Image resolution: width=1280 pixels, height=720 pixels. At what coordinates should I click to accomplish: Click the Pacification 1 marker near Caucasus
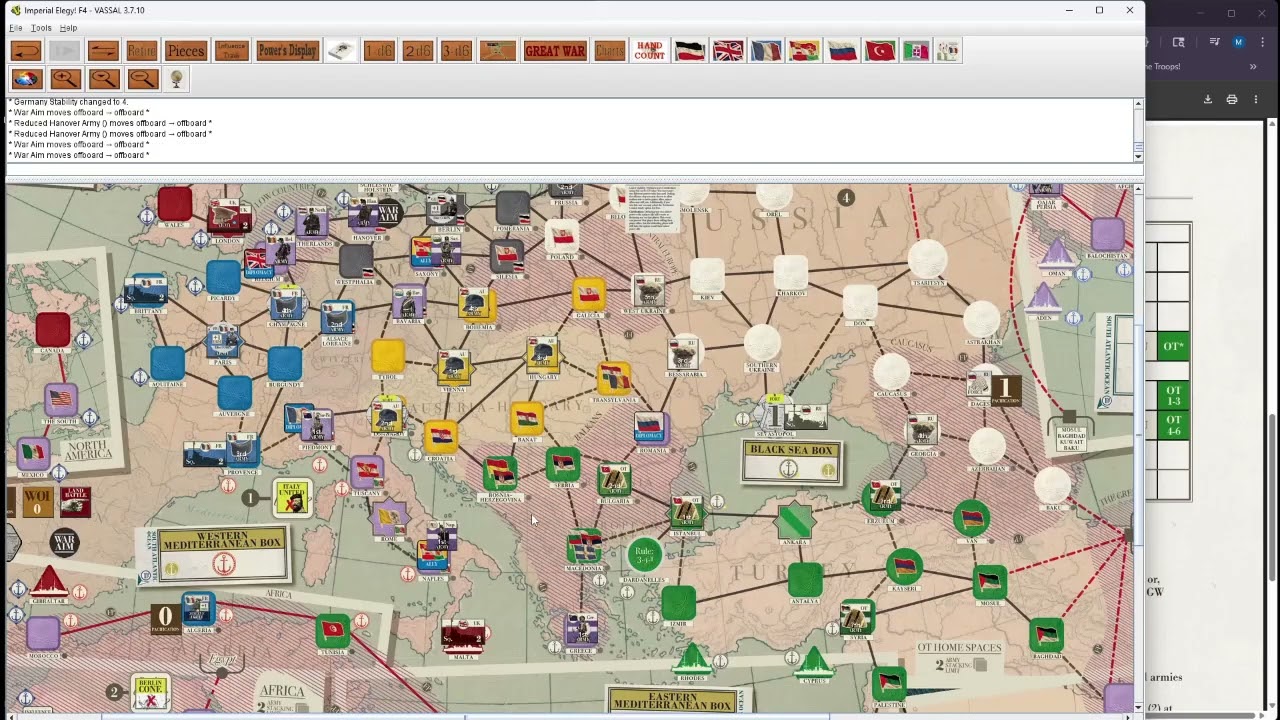(x=1005, y=389)
